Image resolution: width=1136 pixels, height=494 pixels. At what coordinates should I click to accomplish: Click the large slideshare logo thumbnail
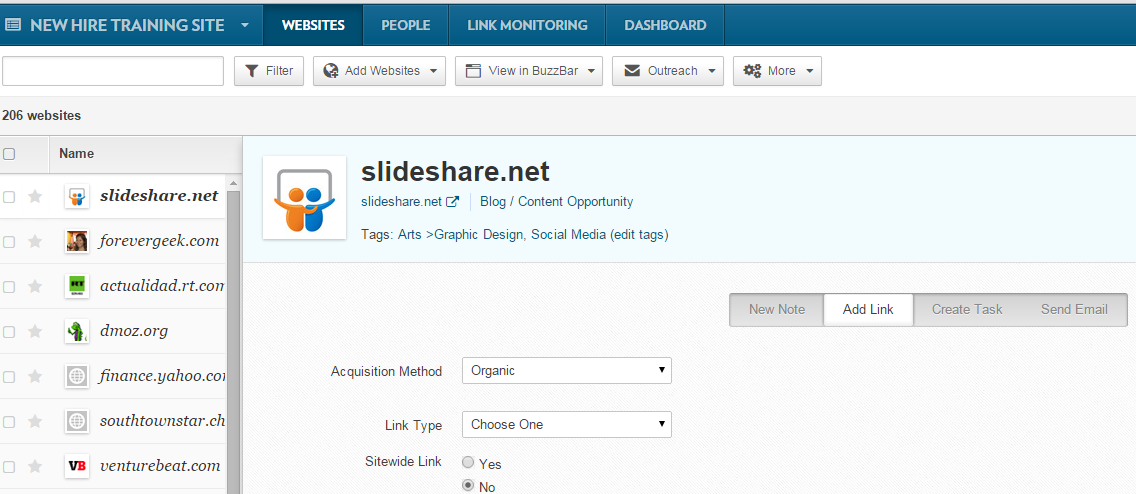304,198
